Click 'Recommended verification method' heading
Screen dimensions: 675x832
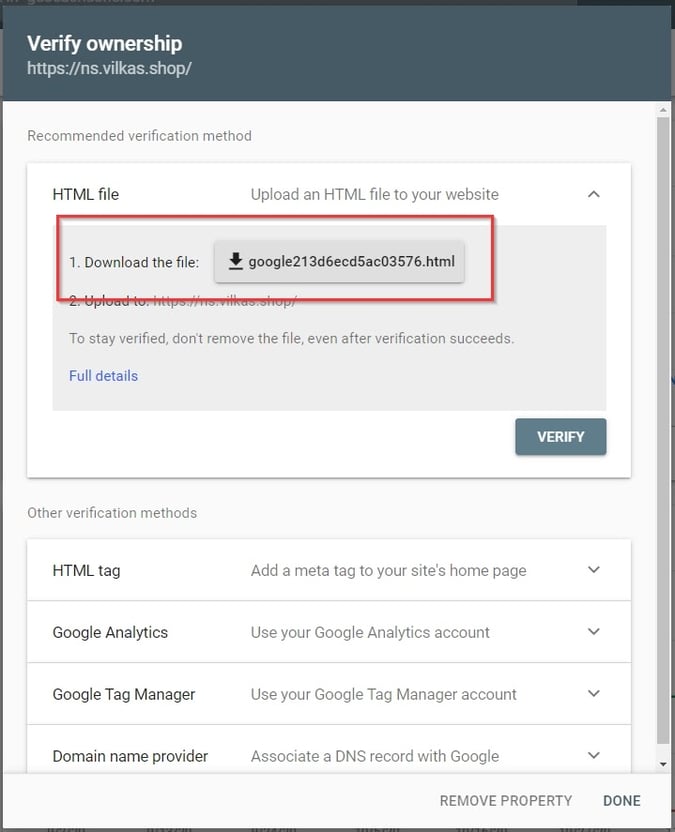tap(140, 136)
